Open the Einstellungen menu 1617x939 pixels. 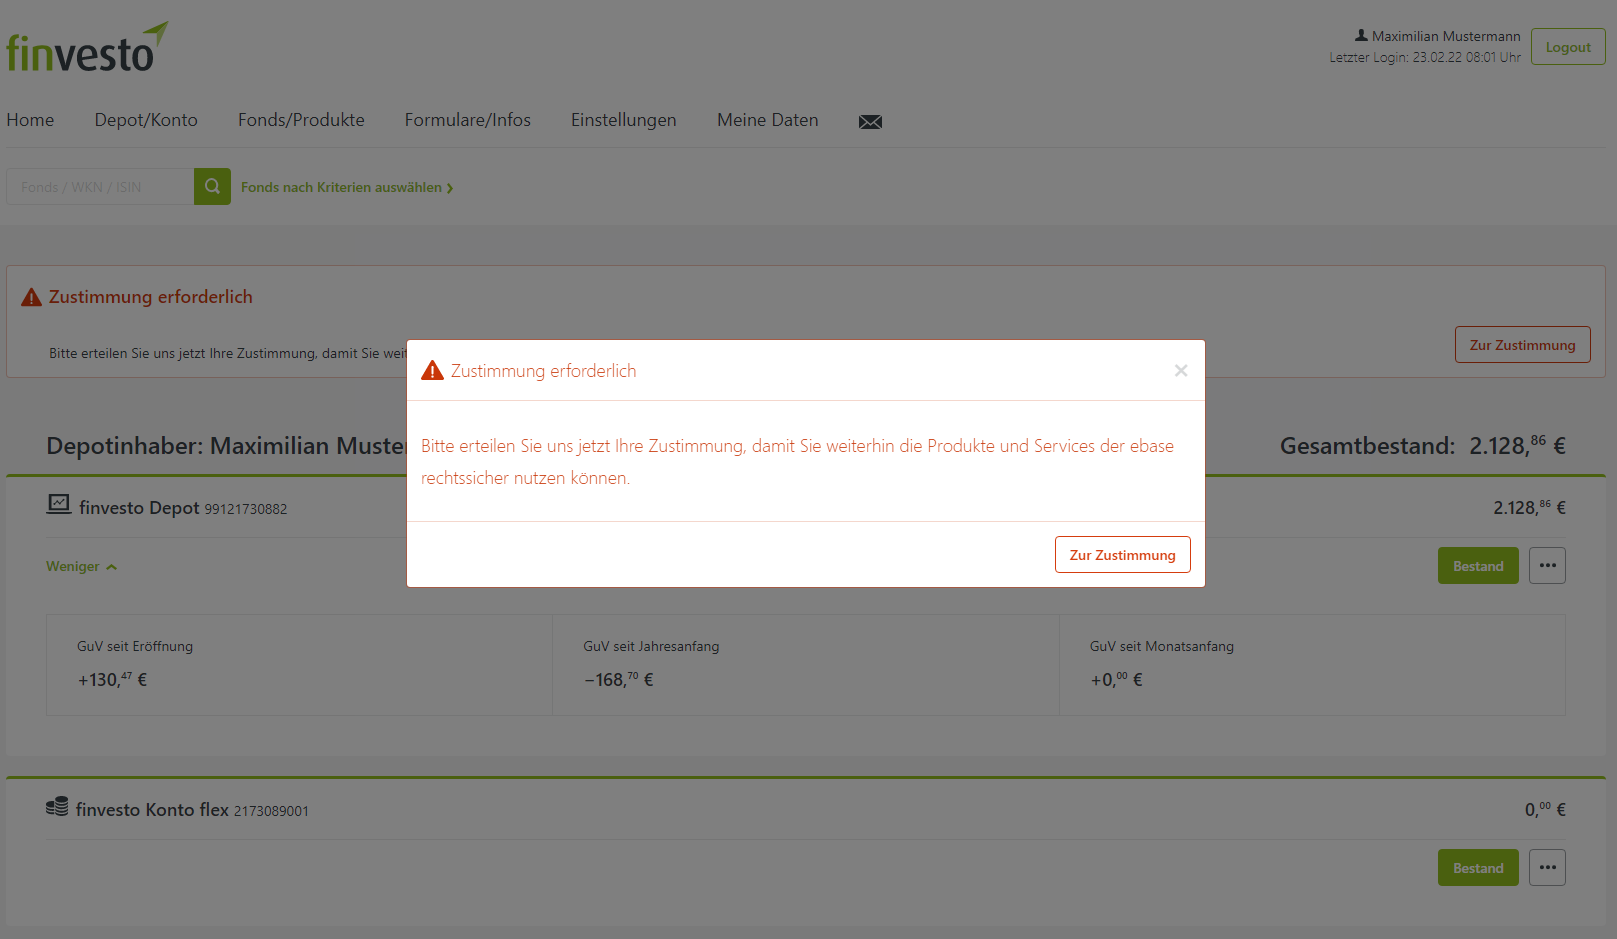624,120
